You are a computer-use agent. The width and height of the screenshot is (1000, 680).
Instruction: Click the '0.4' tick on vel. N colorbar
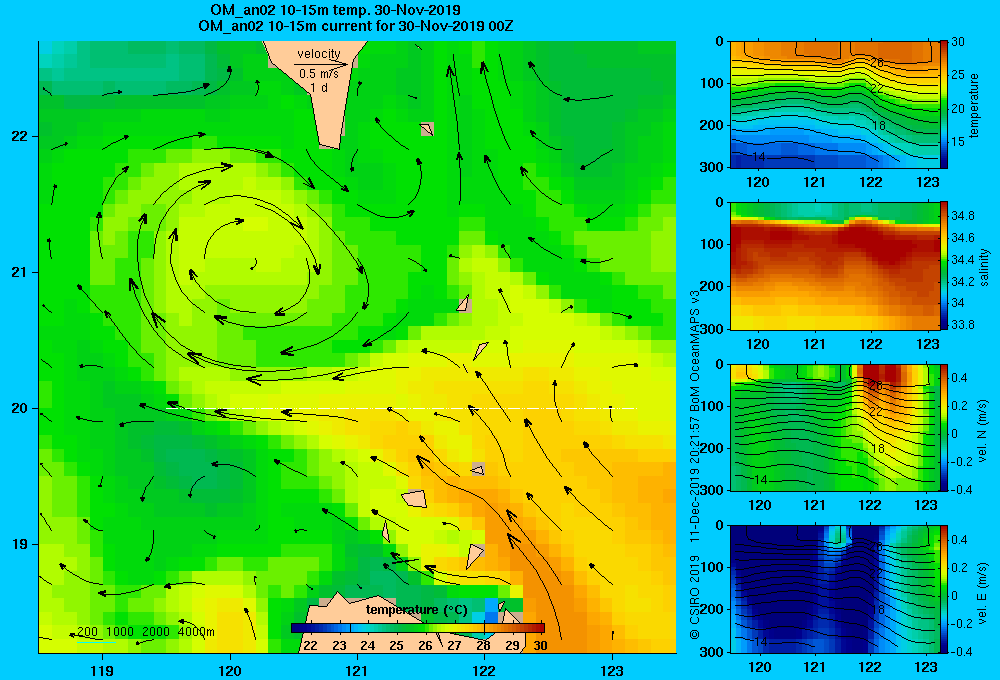click(x=959, y=378)
